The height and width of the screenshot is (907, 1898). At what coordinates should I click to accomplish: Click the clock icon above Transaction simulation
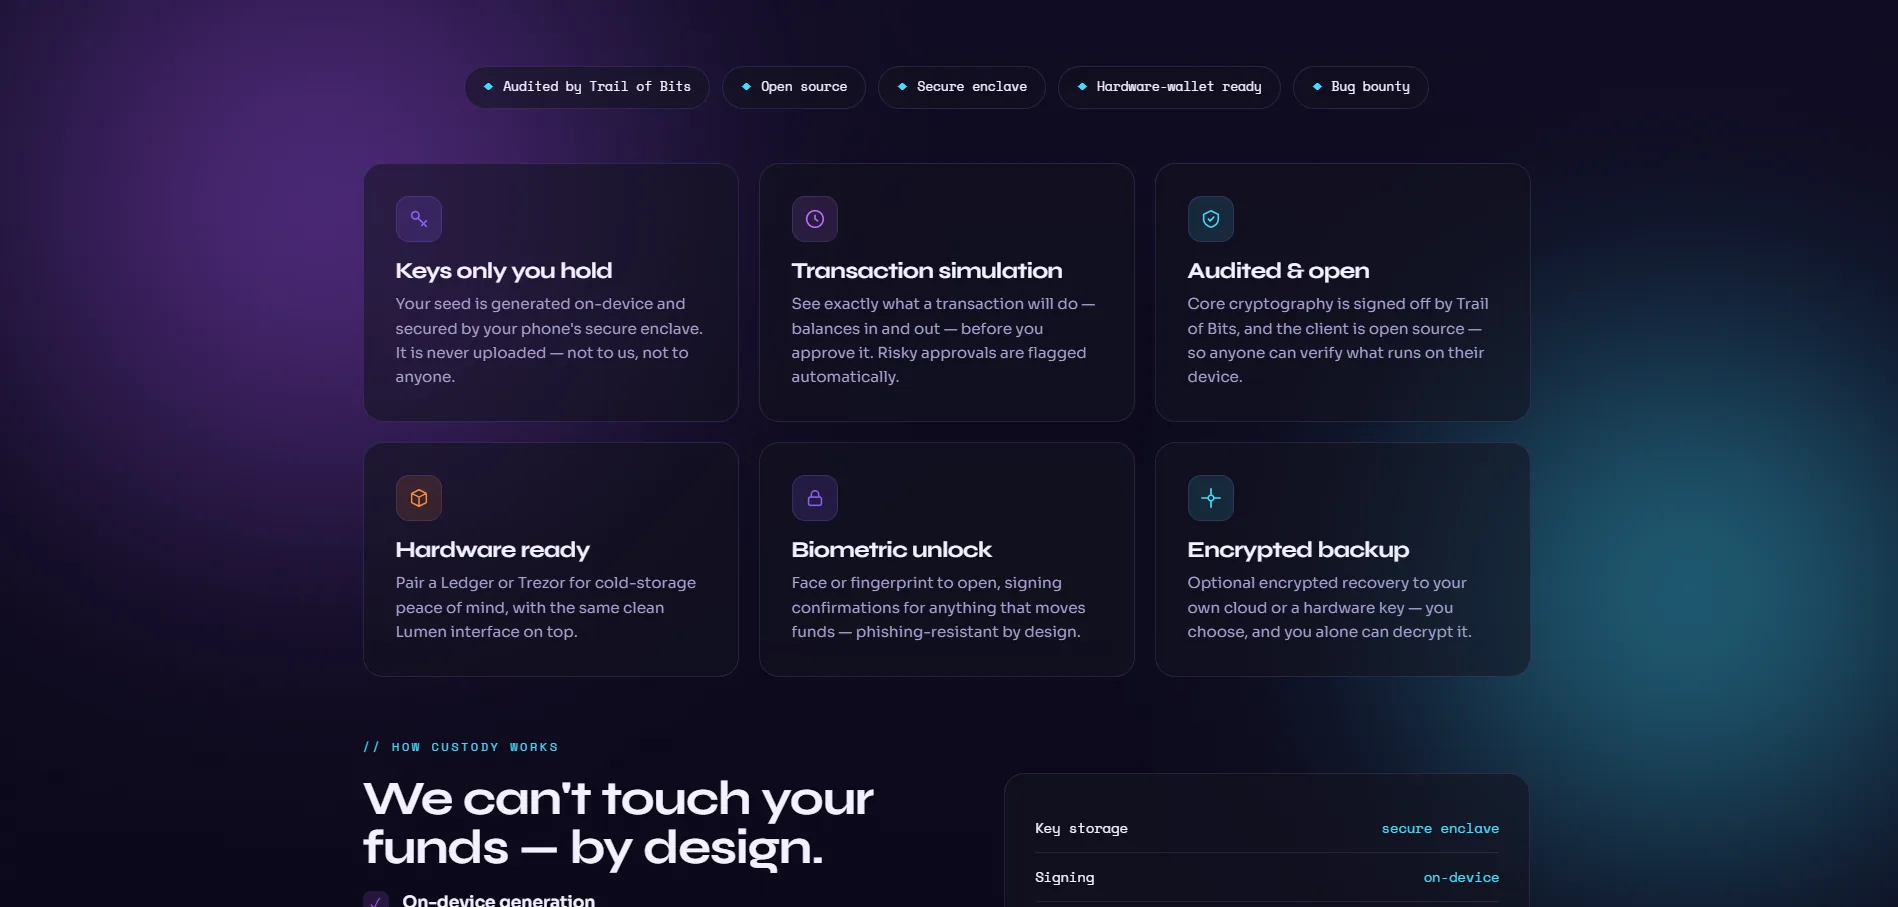tap(815, 219)
